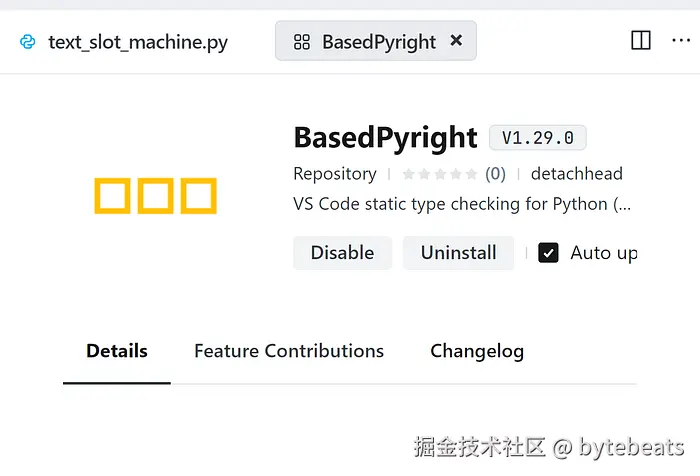The image size is (700, 476).
Task: Open the More Actions ellipsis menu
Action: [x=680, y=40]
